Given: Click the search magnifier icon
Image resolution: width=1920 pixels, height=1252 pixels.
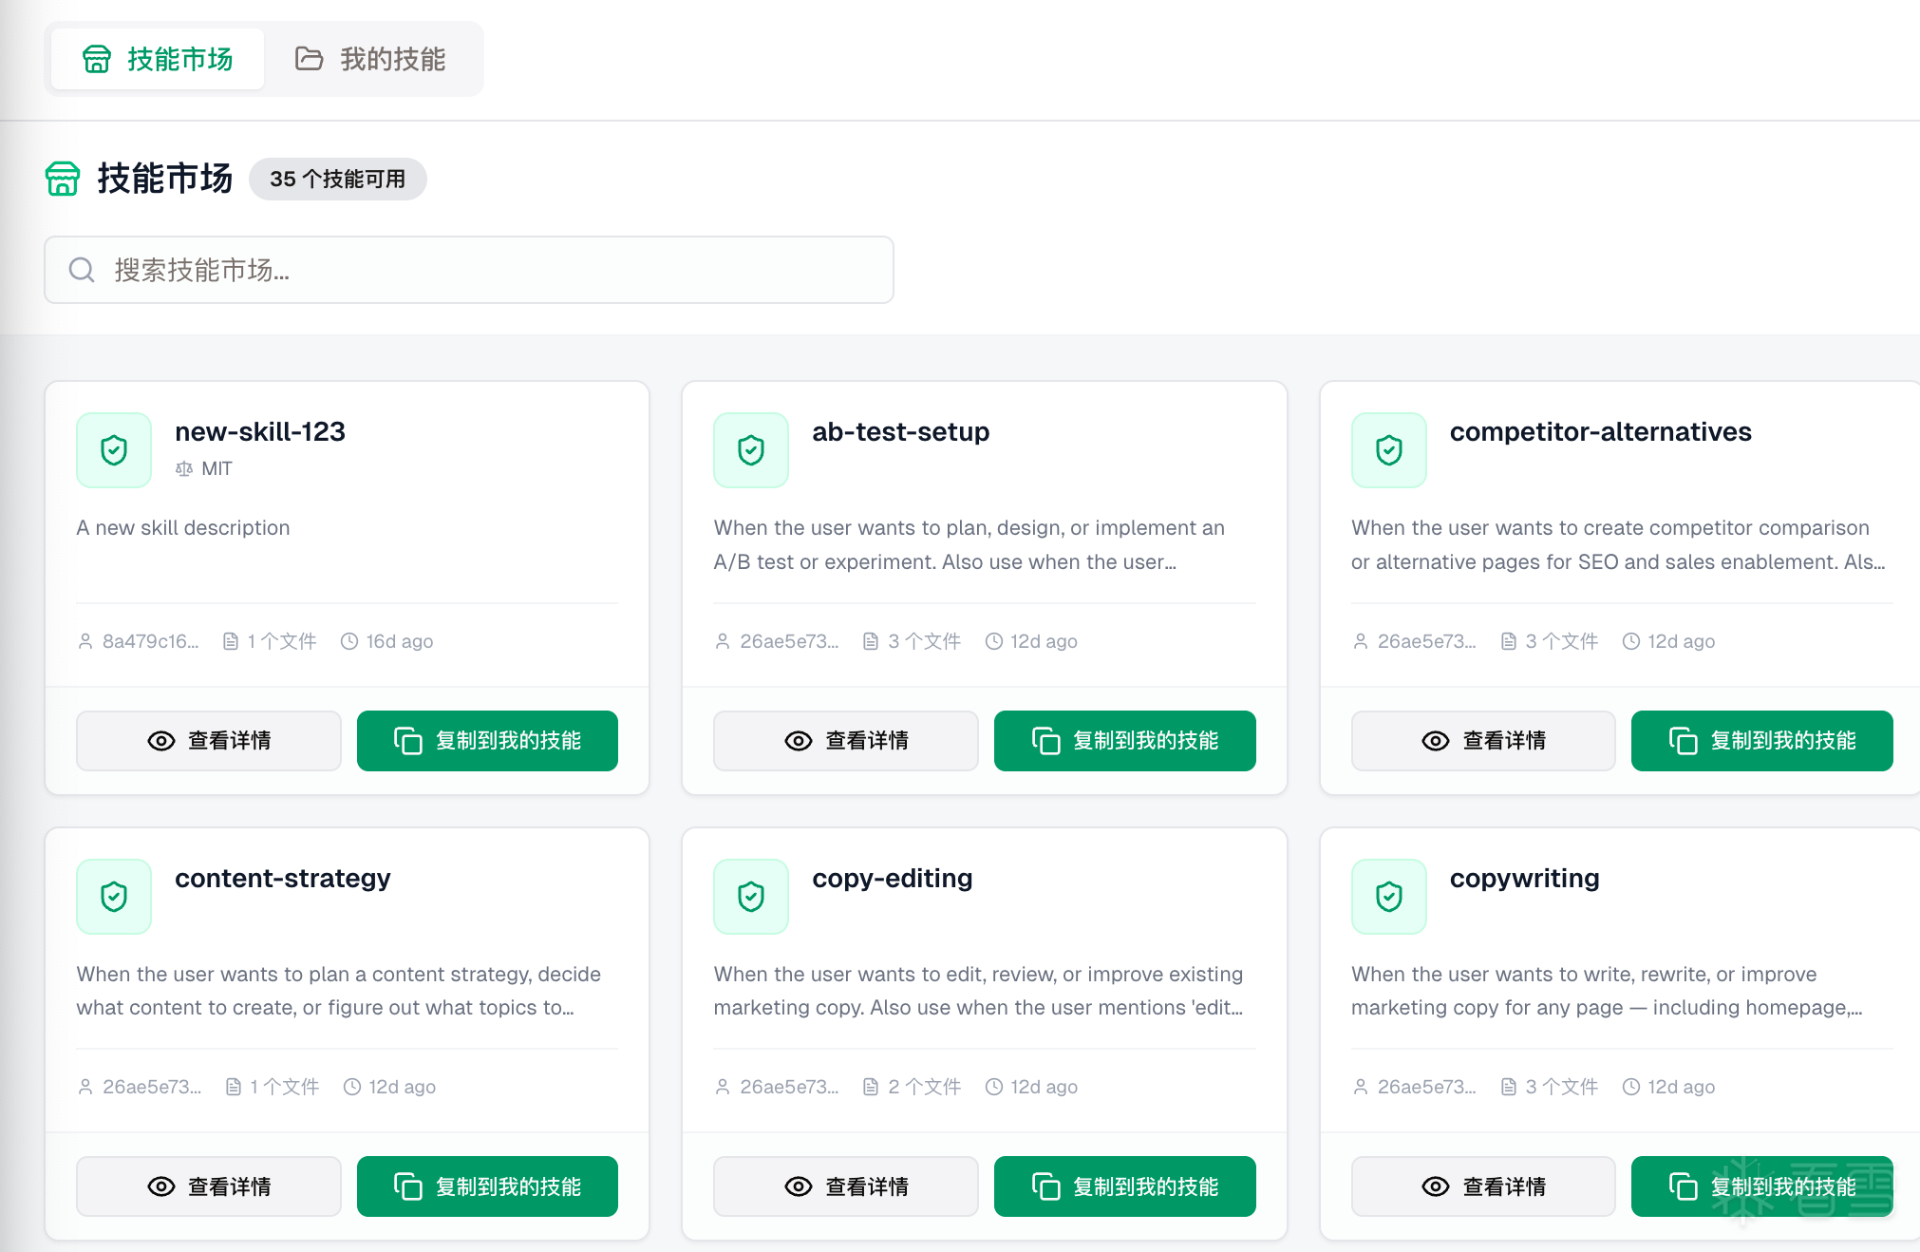Looking at the screenshot, I should click(82, 270).
